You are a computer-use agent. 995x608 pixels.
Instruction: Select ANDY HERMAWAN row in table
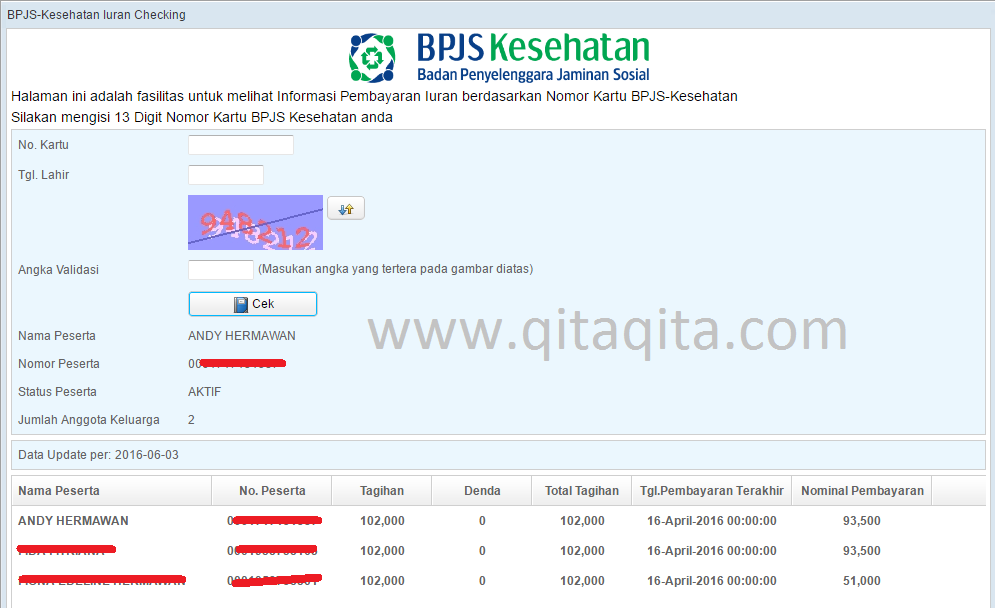[x=498, y=520]
